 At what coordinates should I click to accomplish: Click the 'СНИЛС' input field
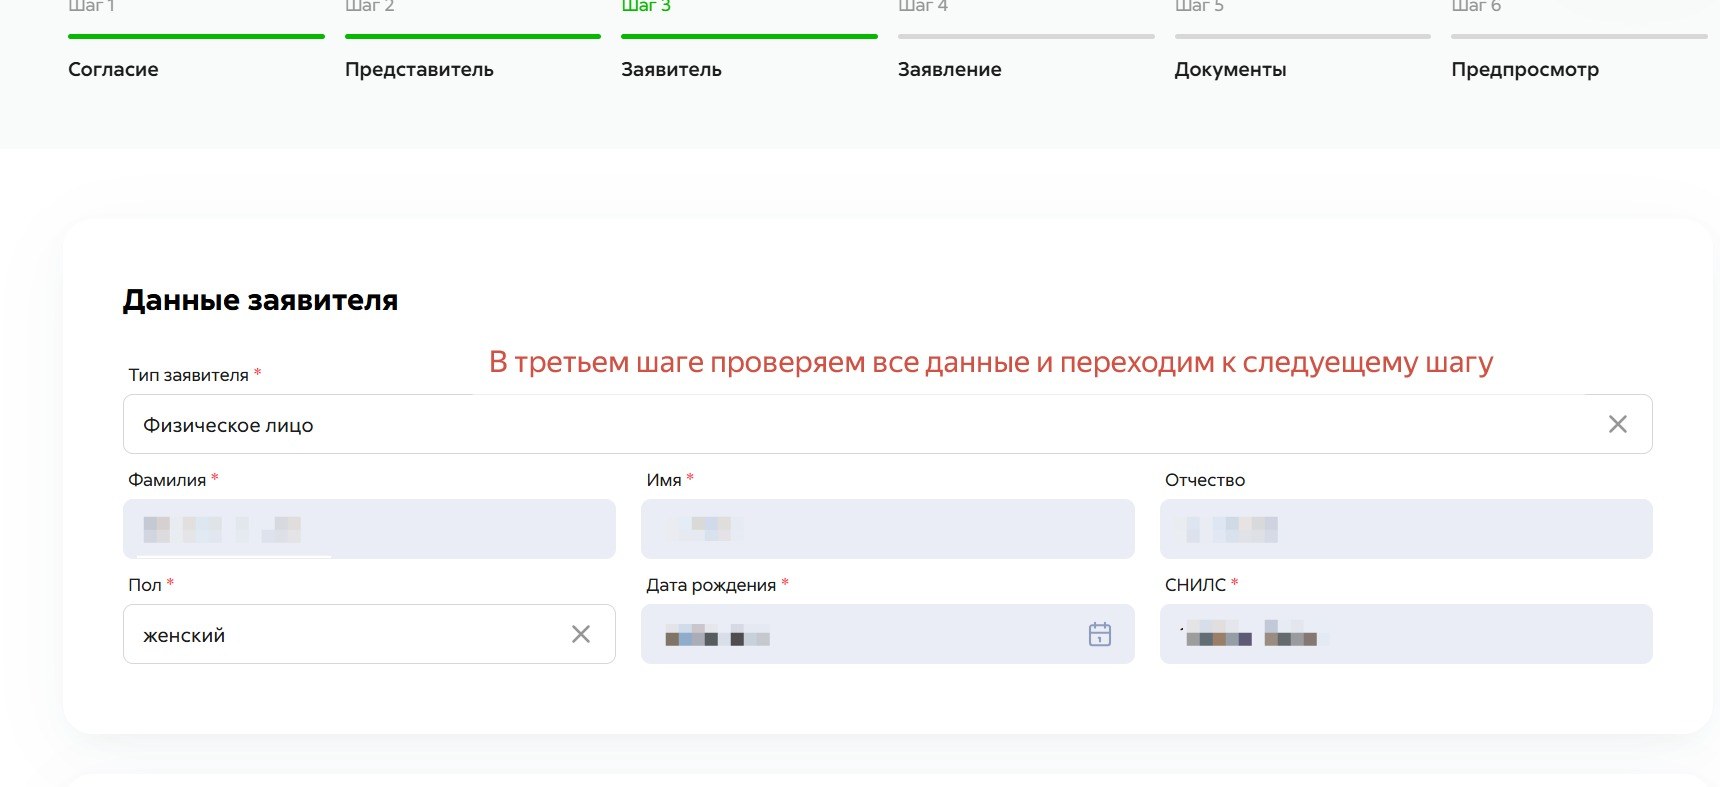pyautogui.click(x=1406, y=634)
